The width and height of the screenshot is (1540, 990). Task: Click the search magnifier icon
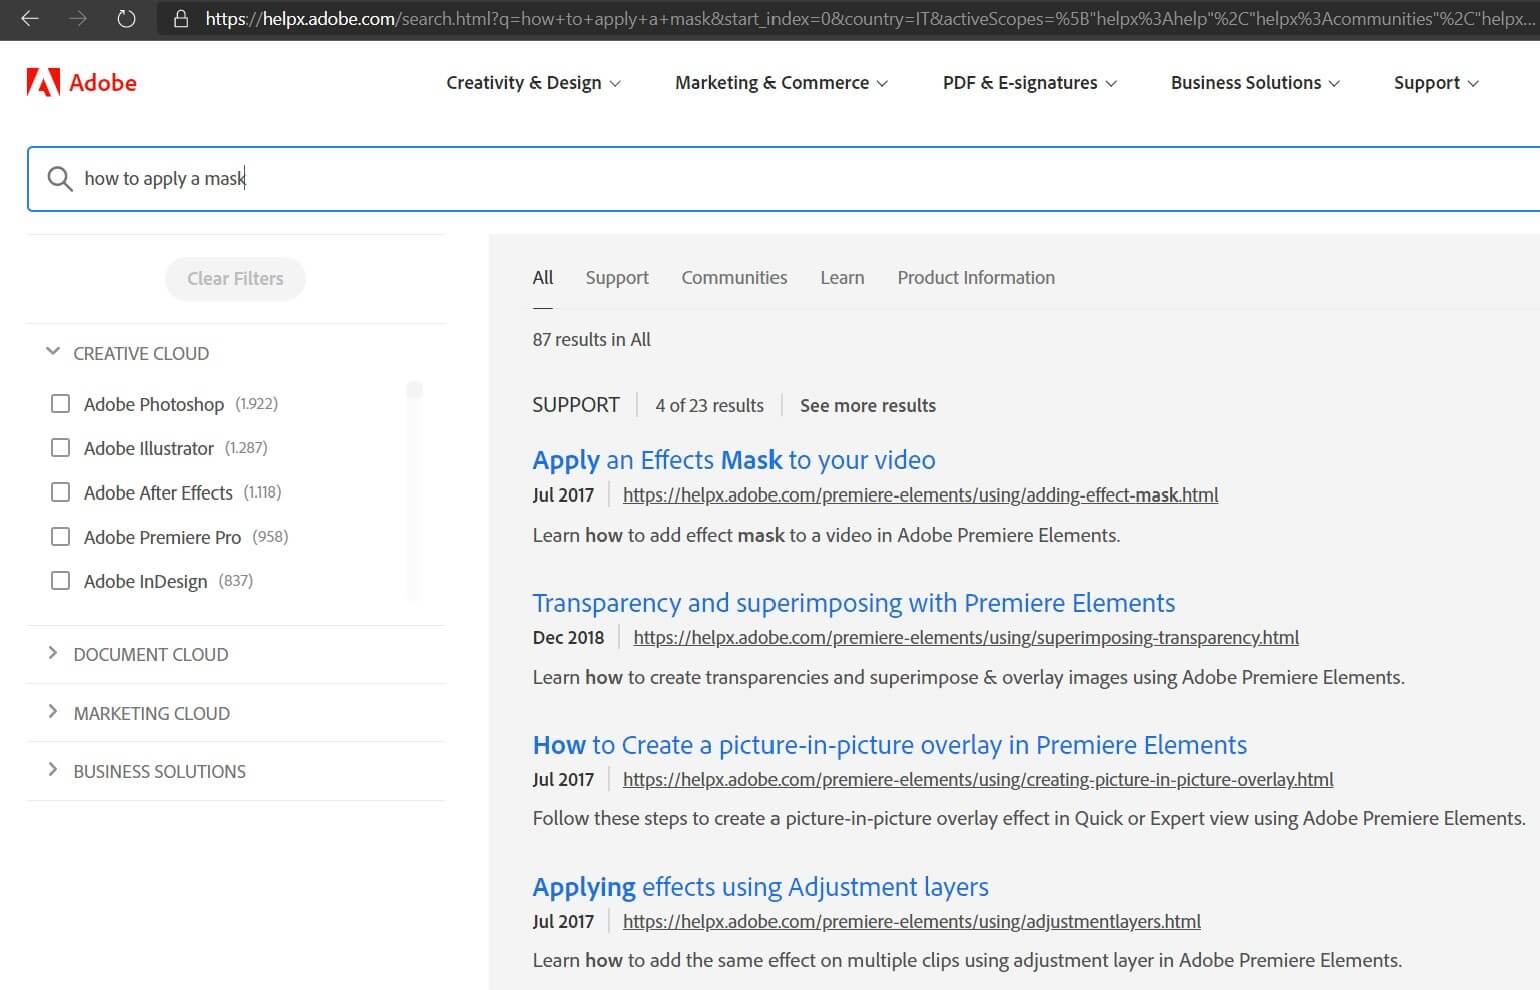tap(60, 179)
